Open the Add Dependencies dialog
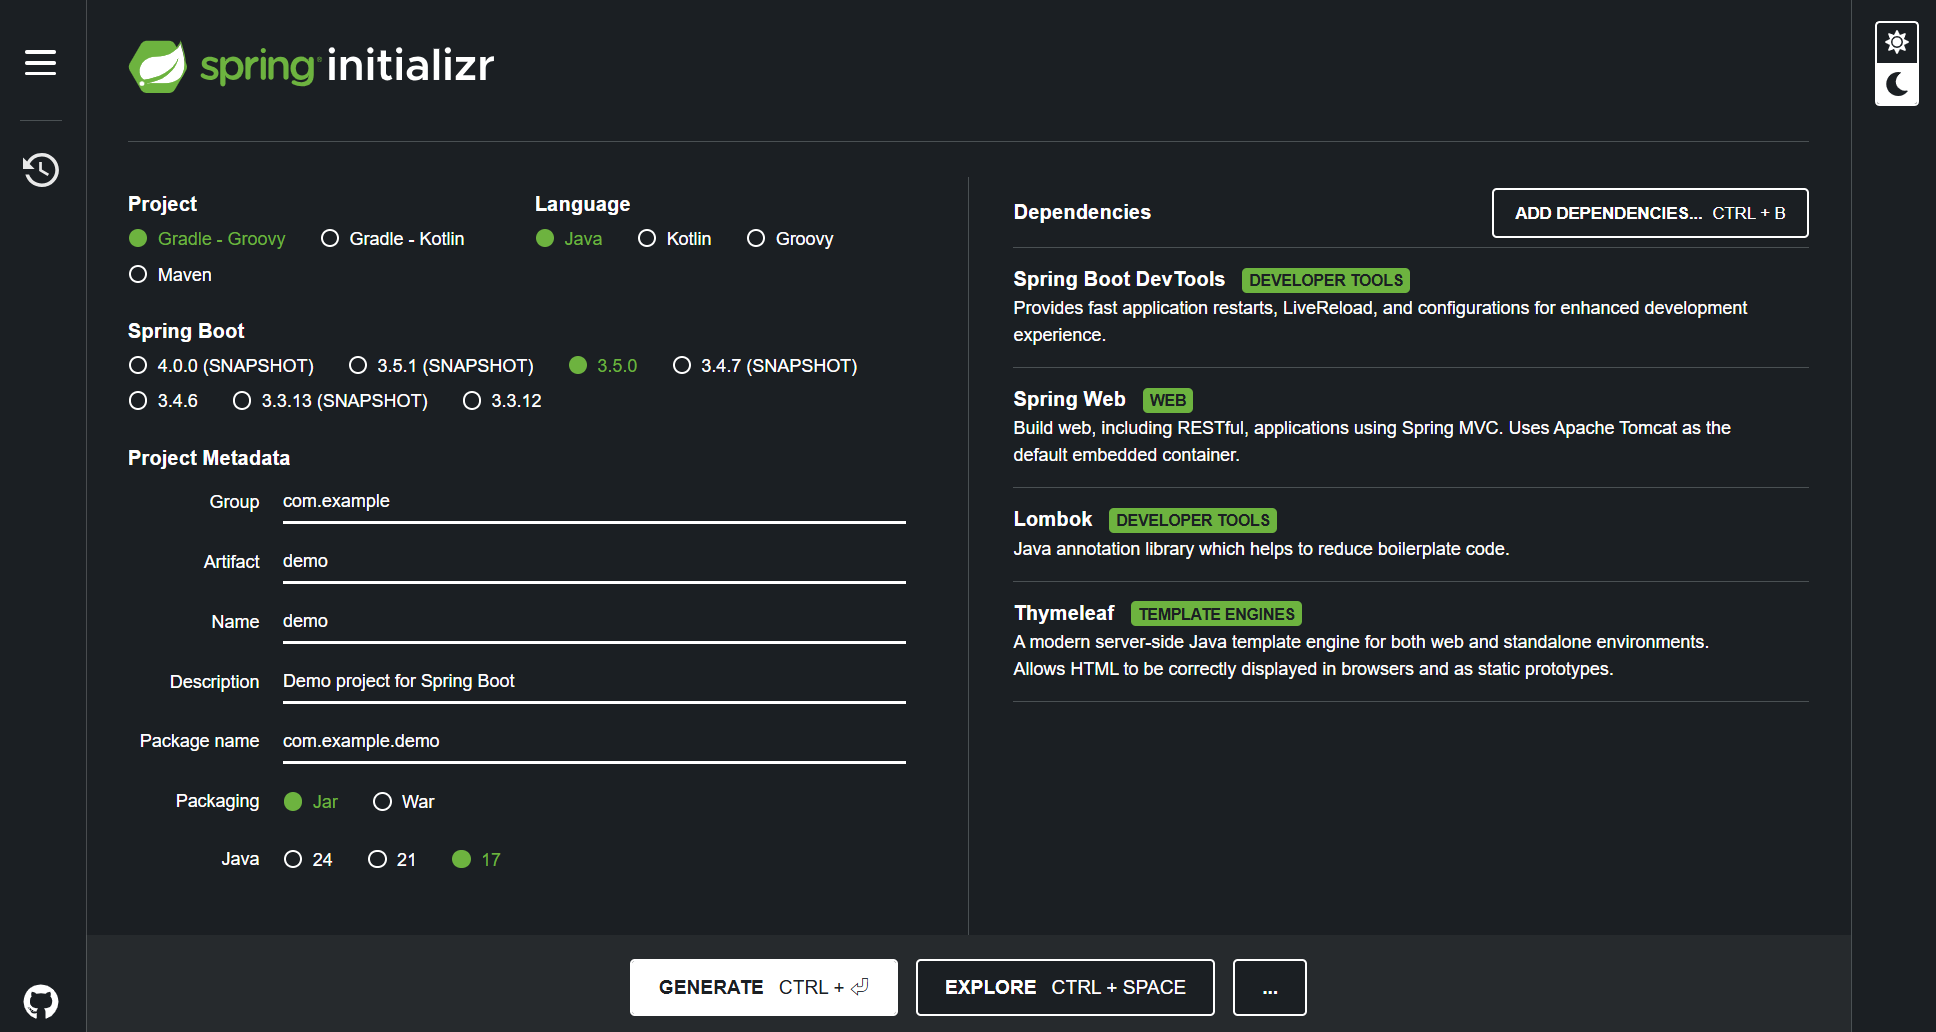The width and height of the screenshot is (1936, 1032). 1649,213
